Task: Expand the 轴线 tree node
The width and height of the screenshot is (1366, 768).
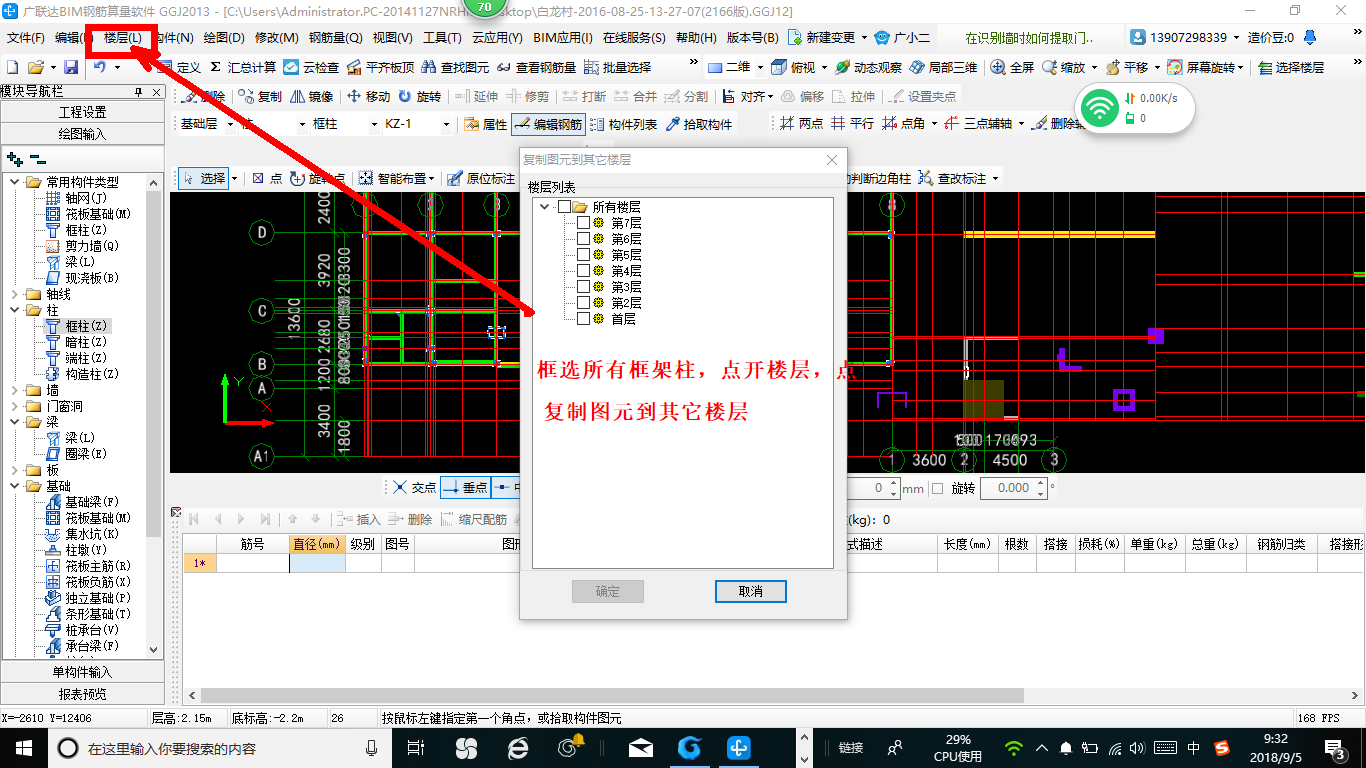Action: 14,294
